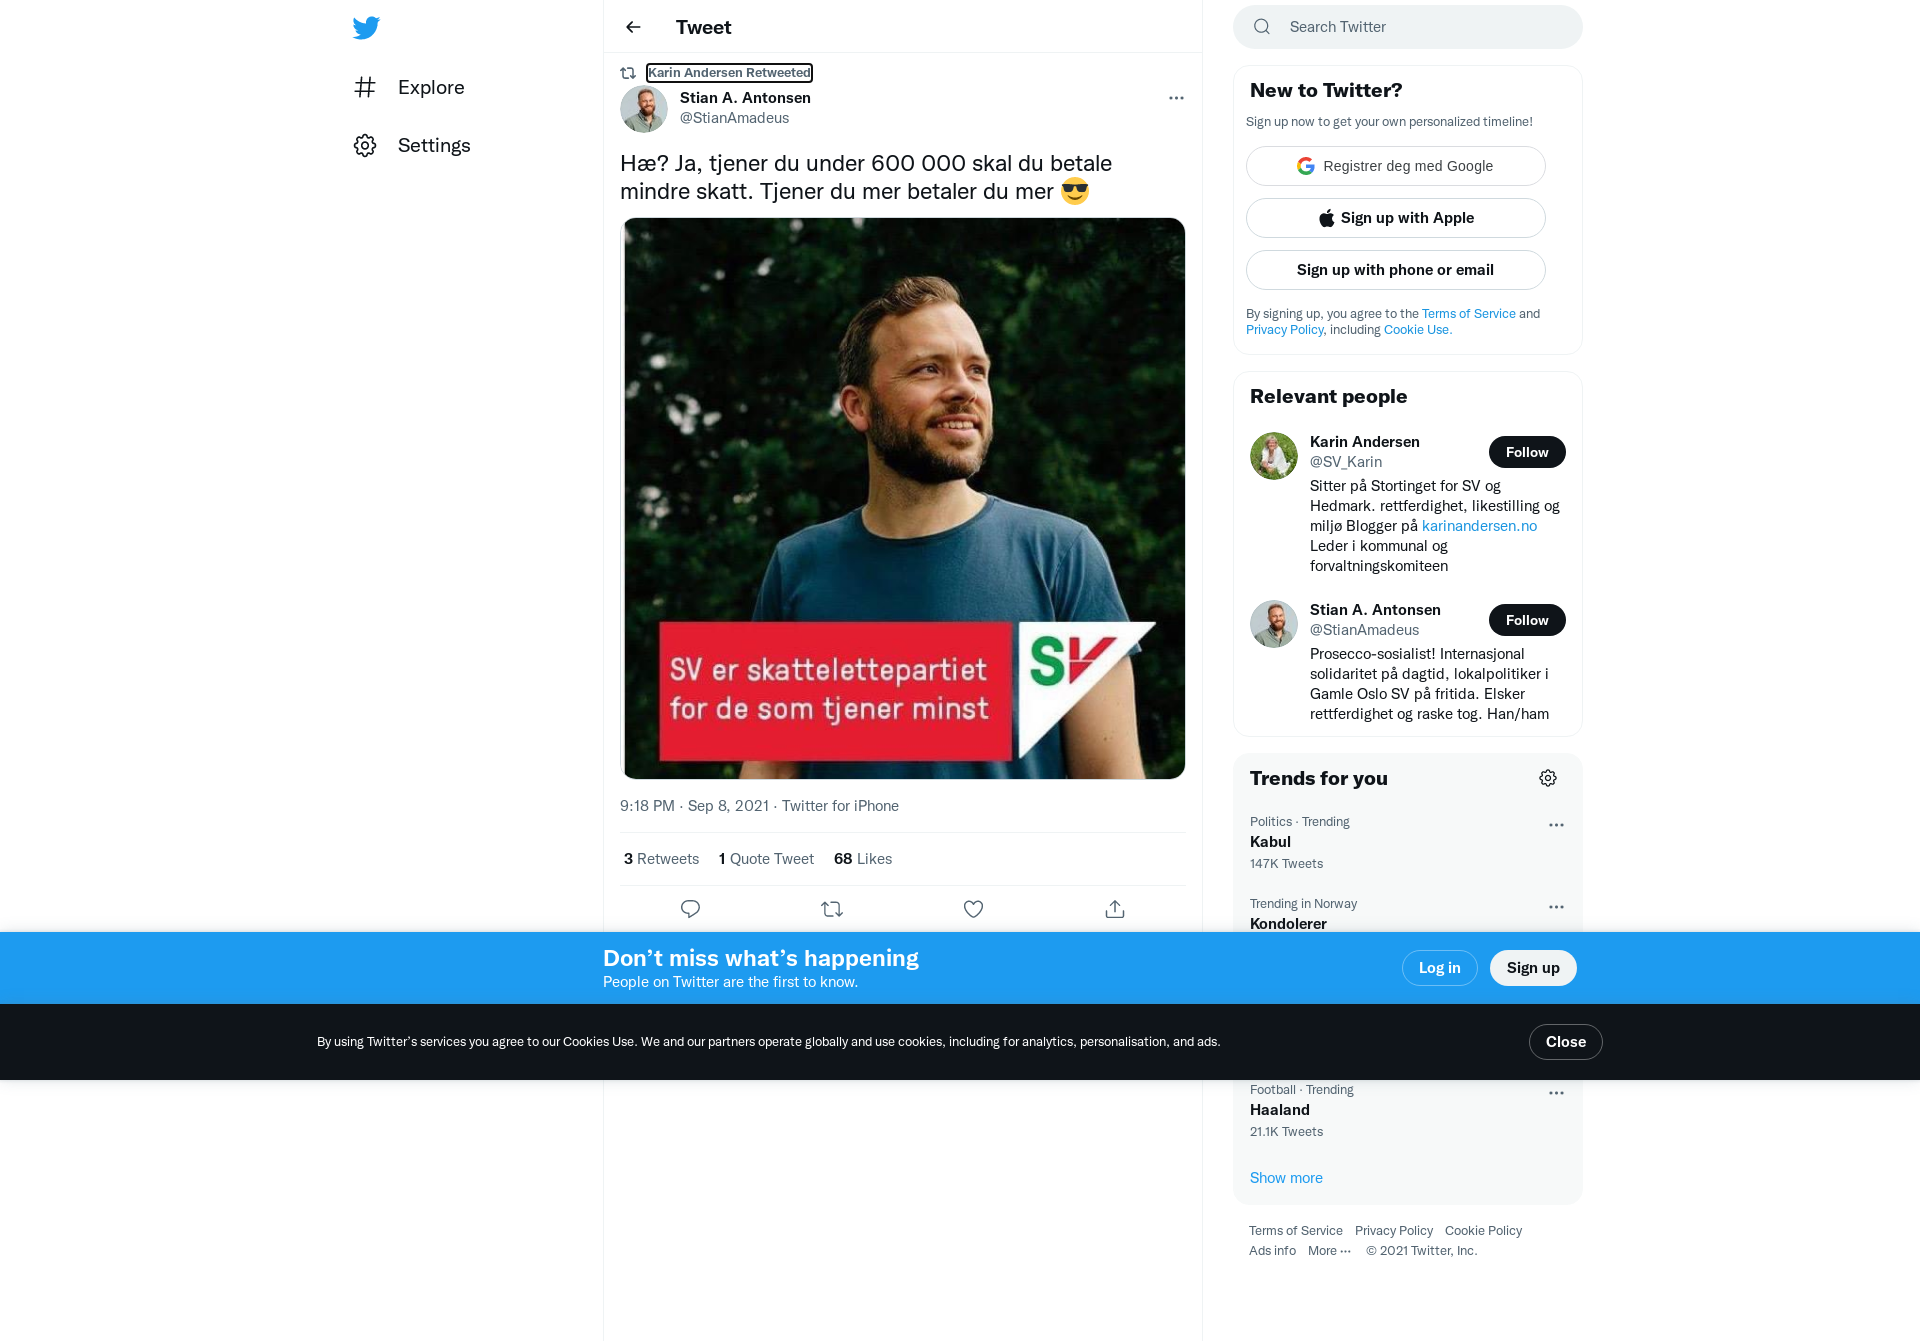Go back using the arrow icon
1920x1341 pixels.
point(633,27)
